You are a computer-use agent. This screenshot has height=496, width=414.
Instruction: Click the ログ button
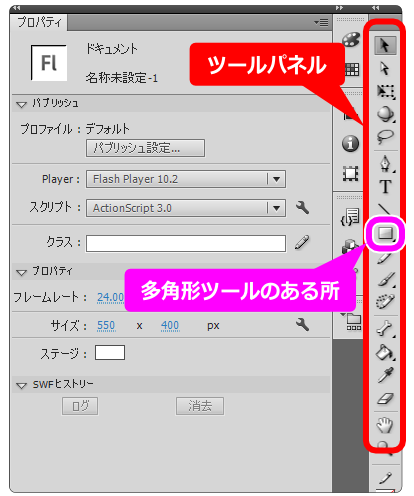(x=80, y=406)
